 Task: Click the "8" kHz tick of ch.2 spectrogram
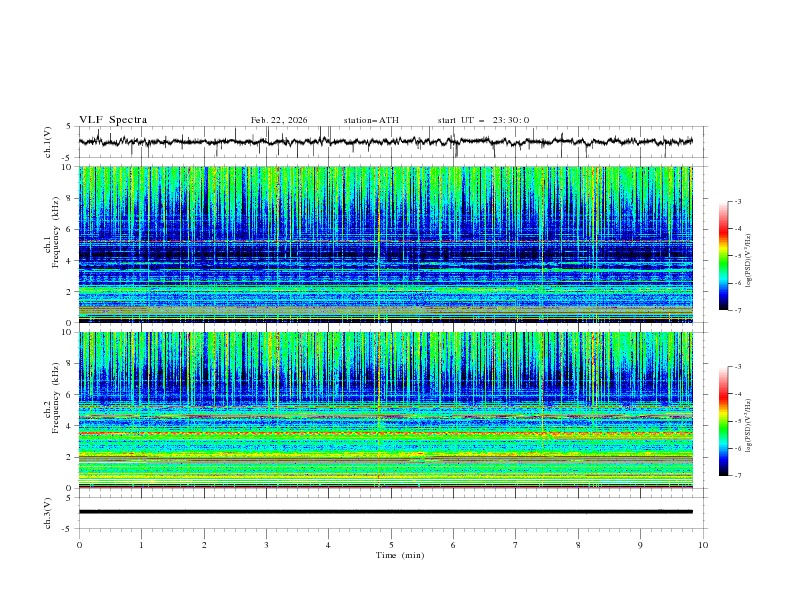click(x=70, y=364)
